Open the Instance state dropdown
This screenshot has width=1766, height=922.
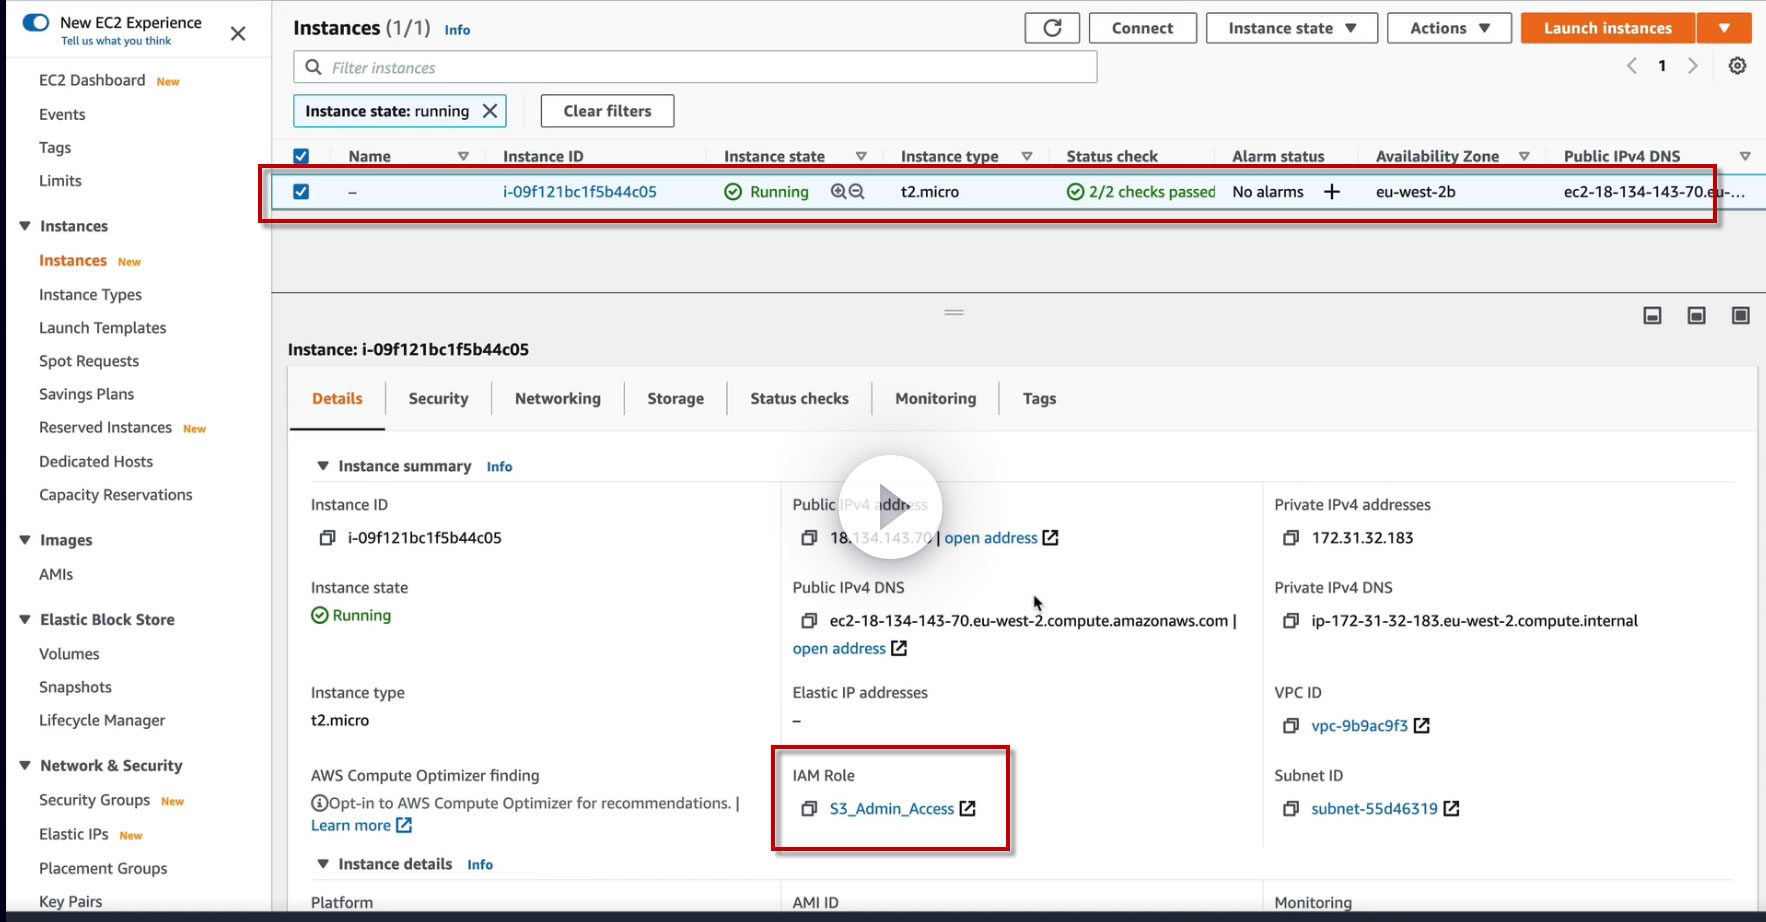click(x=1292, y=28)
